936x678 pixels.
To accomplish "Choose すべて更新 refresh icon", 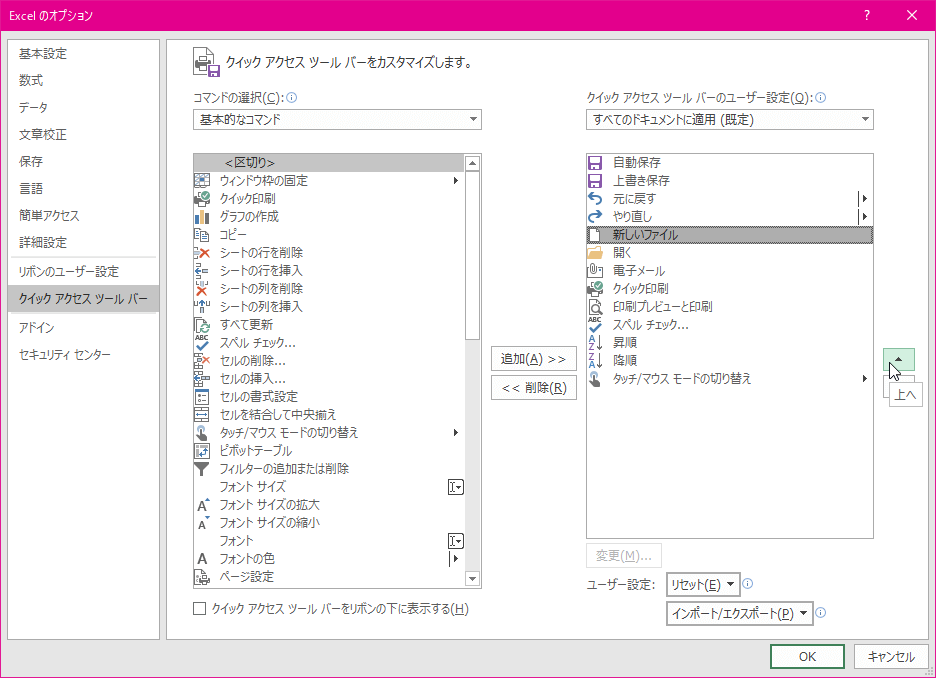I will coord(202,325).
